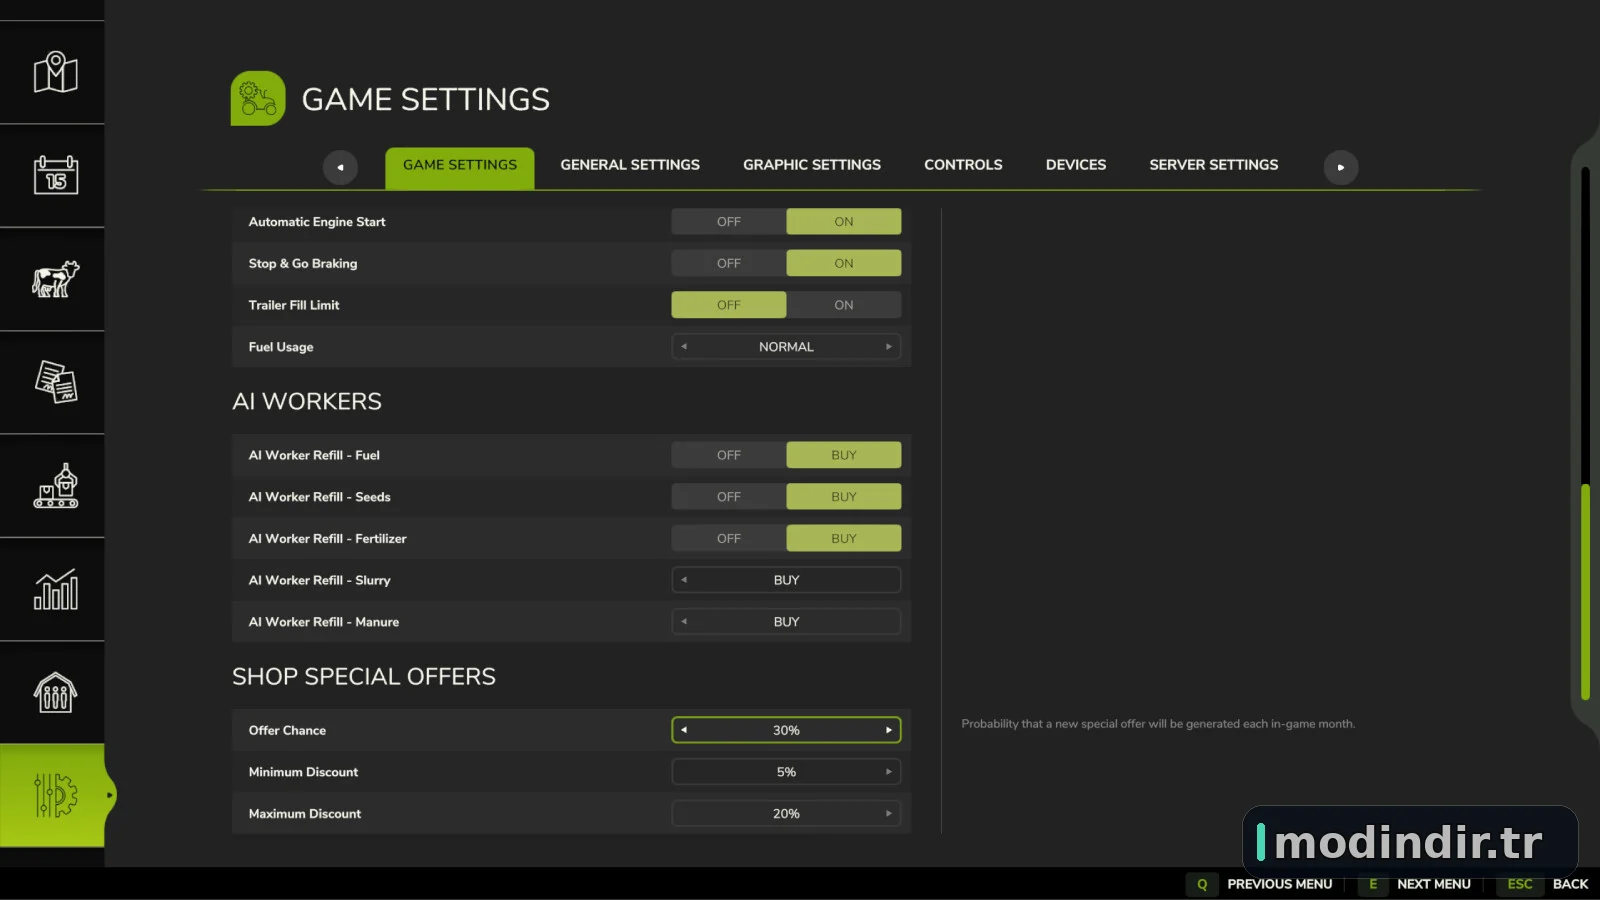Click Fuel Usage right arrow
Image resolution: width=1600 pixels, height=900 pixels.
[888, 347]
